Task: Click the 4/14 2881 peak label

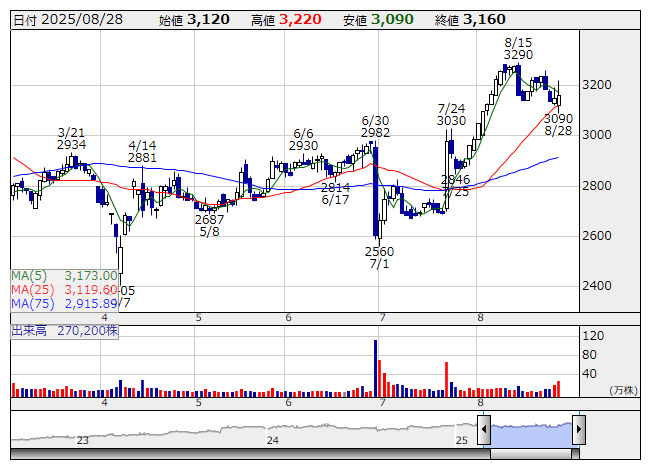Action: (x=142, y=152)
